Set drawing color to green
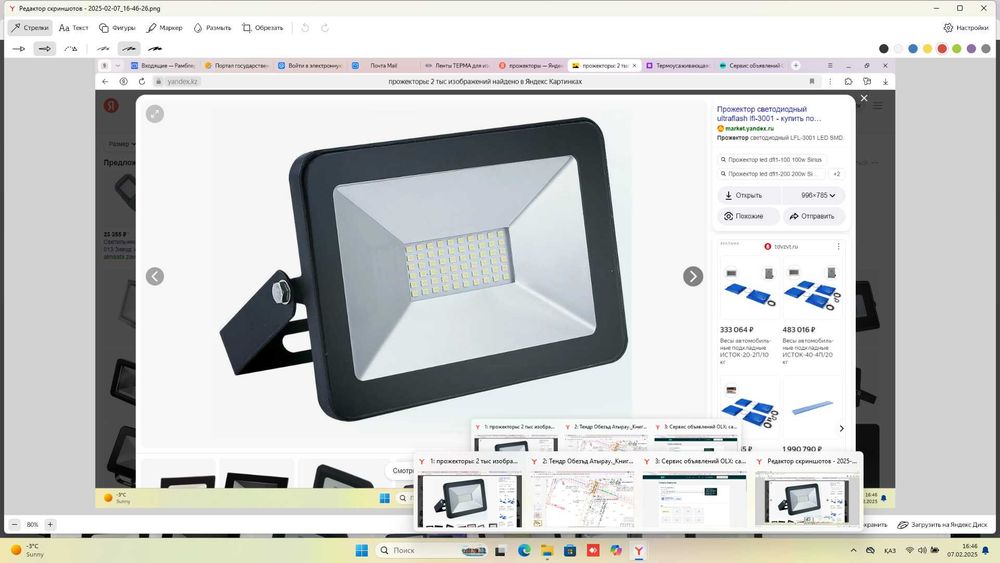The image size is (1000, 563). (956, 48)
